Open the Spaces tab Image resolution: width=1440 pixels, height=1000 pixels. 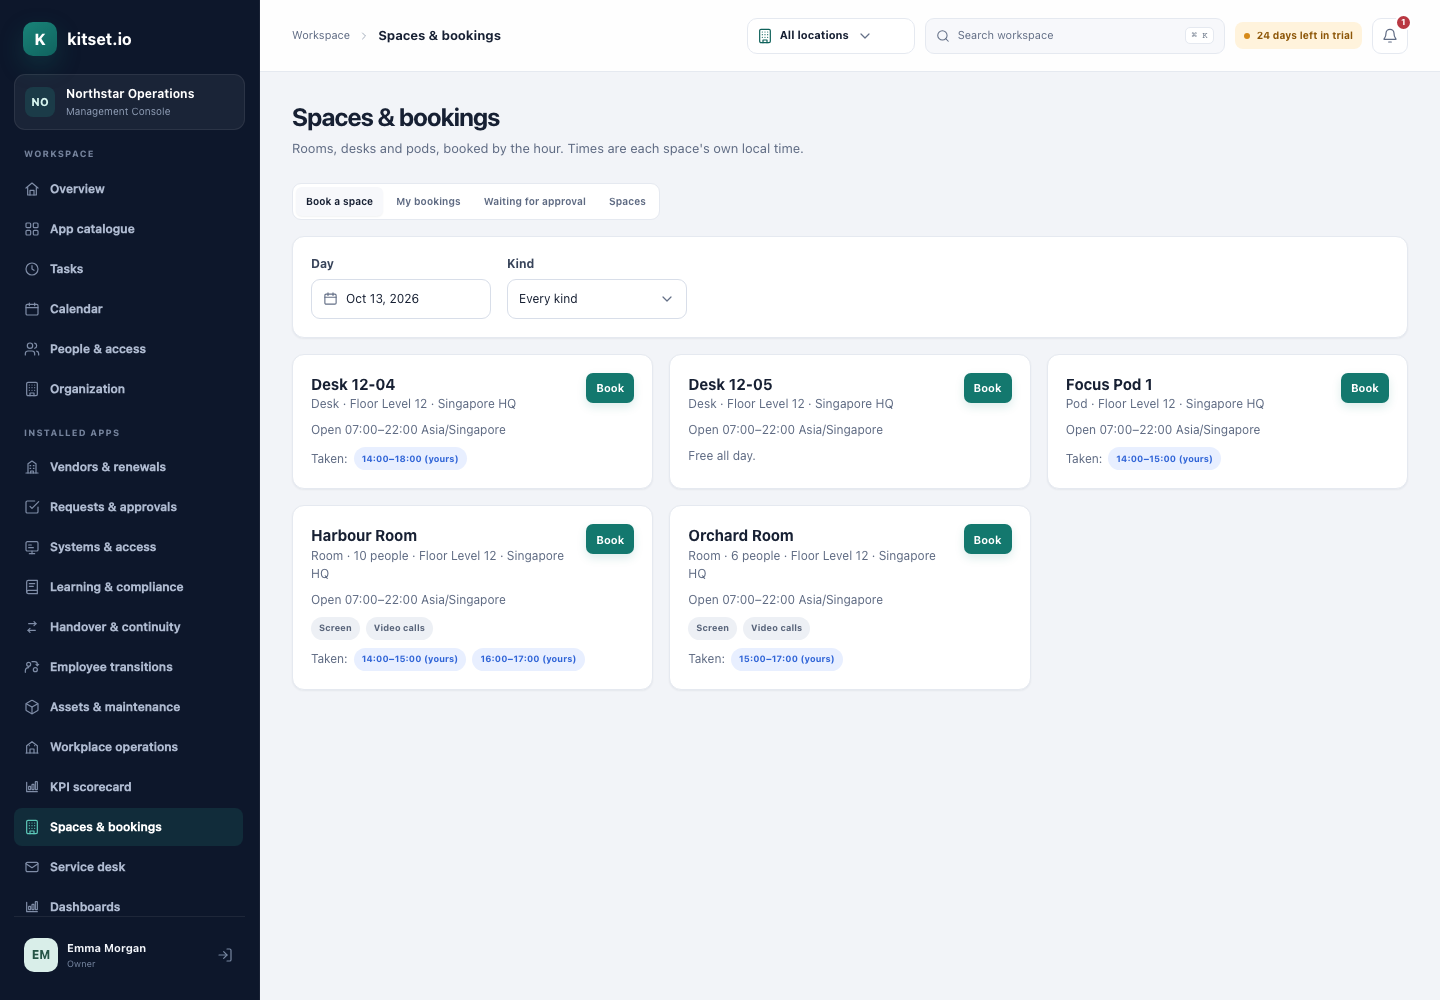pos(627,202)
